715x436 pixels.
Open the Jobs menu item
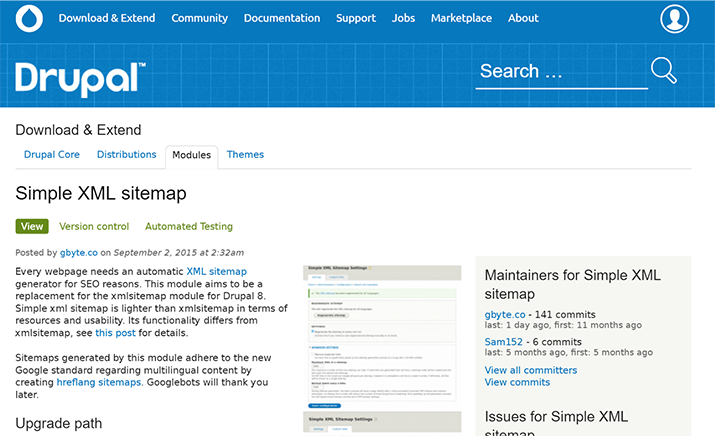pyautogui.click(x=404, y=18)
